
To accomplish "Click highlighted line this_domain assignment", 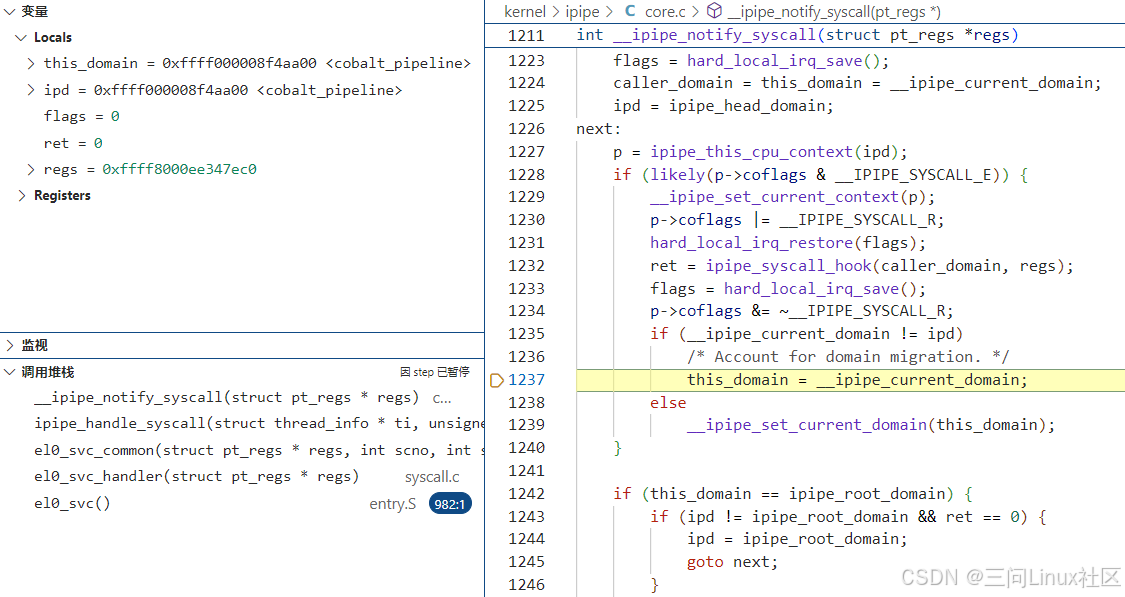I will tap(857, 380).
